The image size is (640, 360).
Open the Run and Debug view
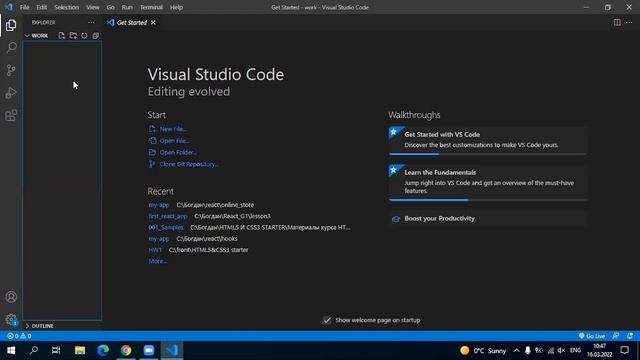coord(11,93)
